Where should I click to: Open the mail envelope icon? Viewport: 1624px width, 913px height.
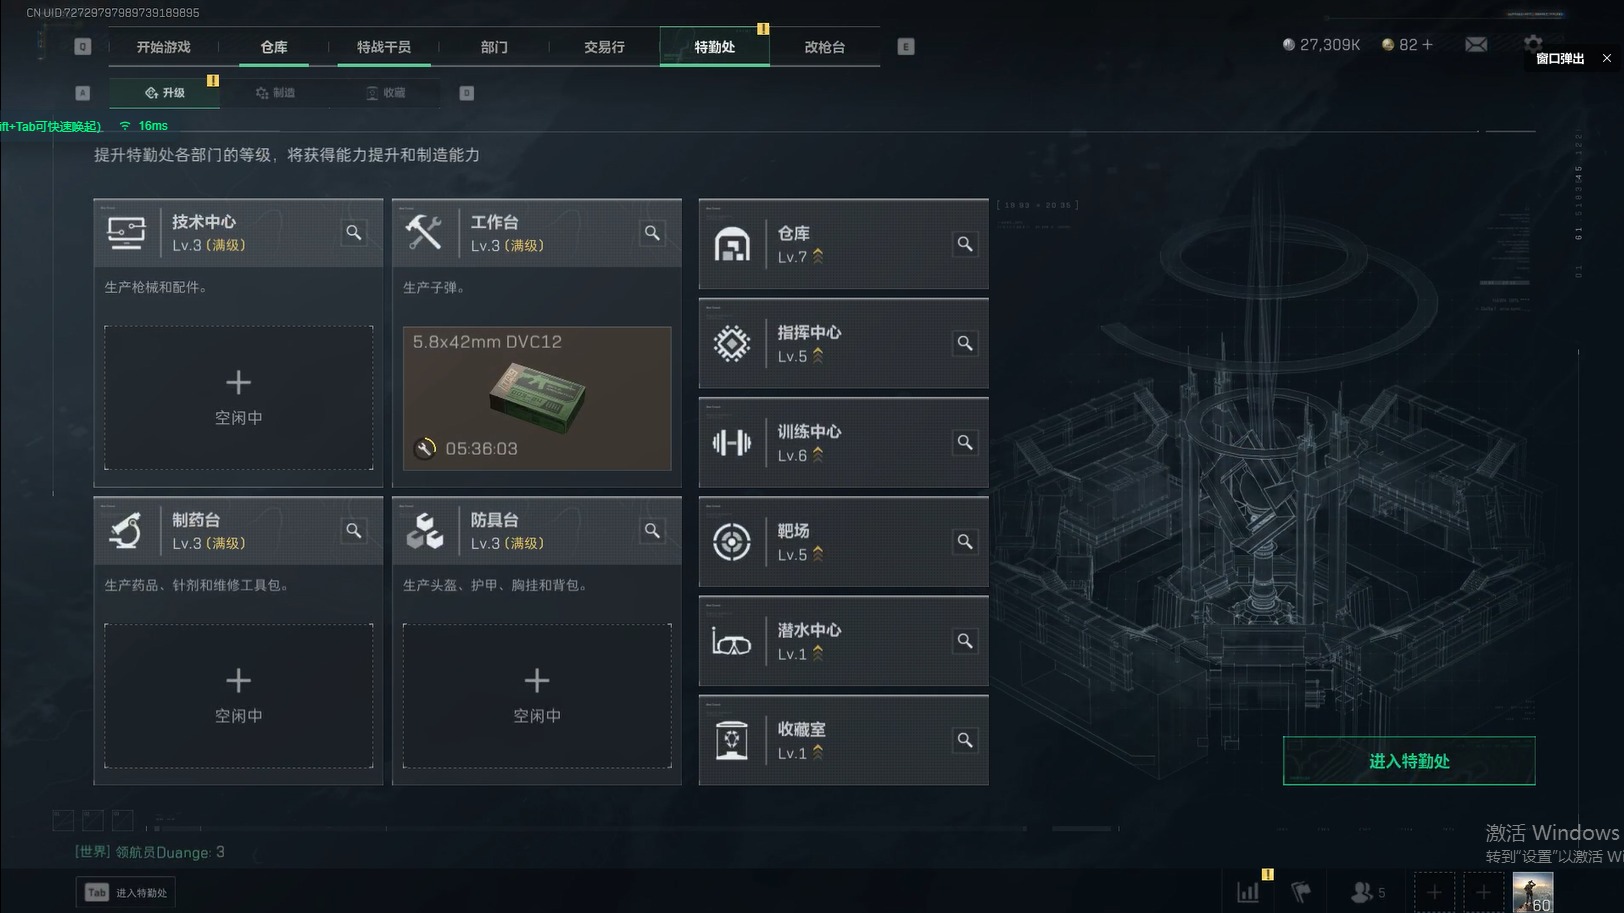1476,45
